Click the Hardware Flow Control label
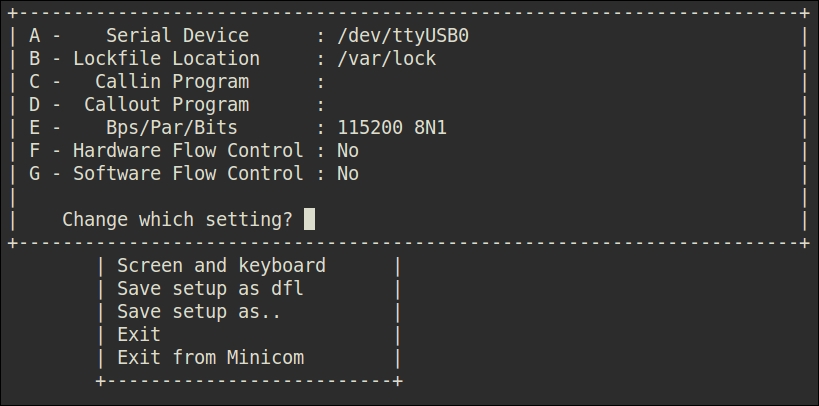 tap(188, 150)
